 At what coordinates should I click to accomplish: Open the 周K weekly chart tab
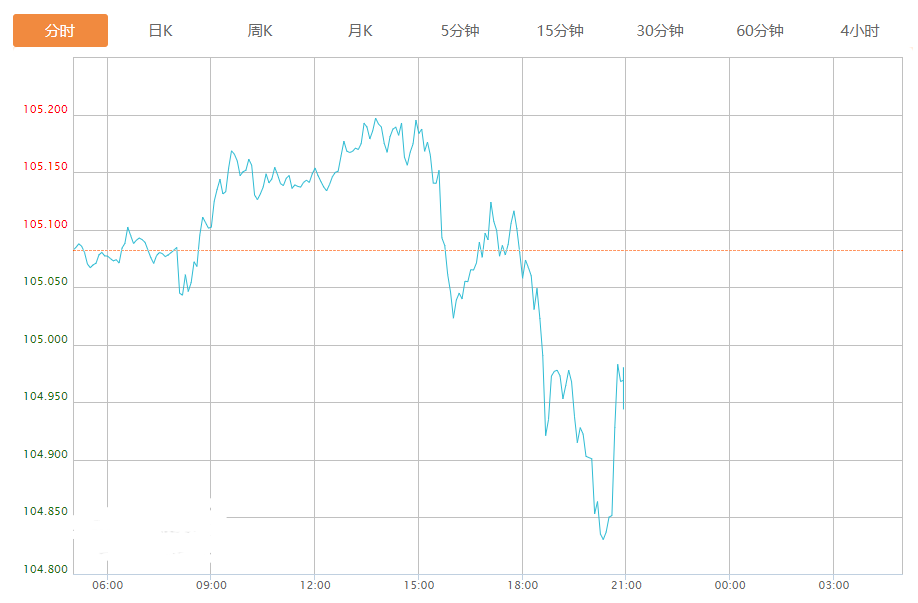(260, 31)
